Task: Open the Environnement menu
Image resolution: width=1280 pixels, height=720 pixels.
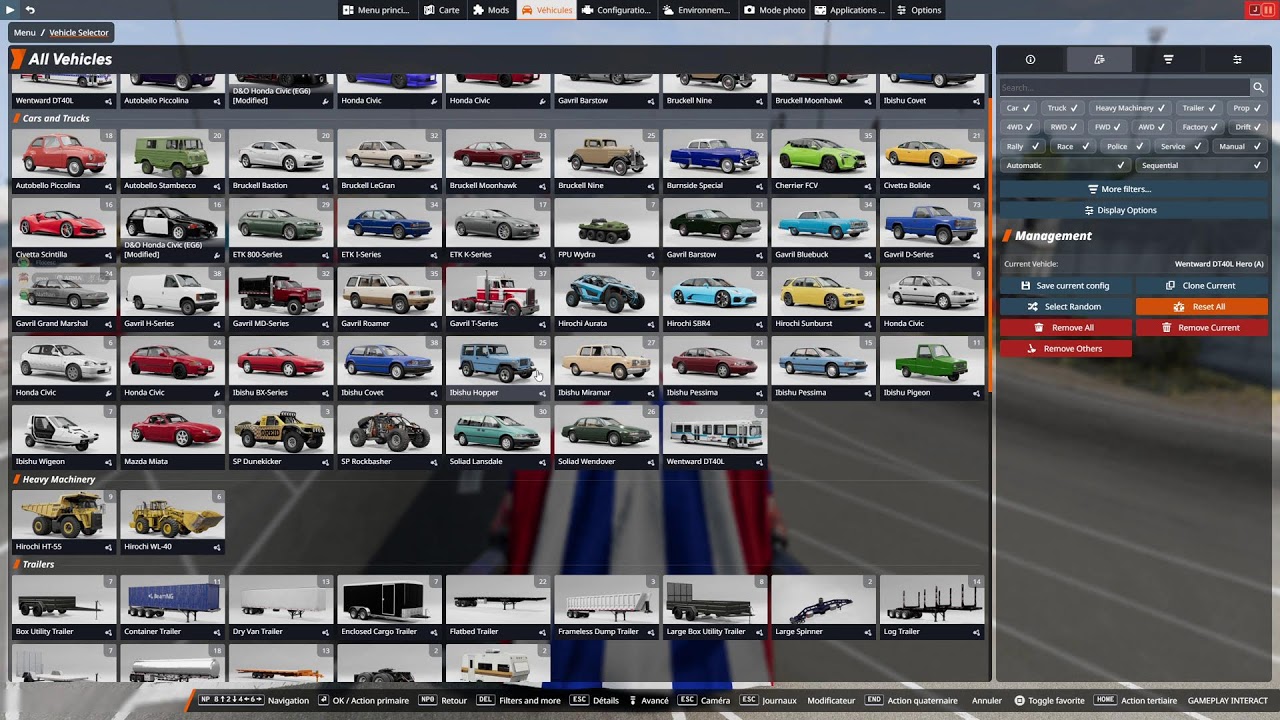Action: coord(697,10)
